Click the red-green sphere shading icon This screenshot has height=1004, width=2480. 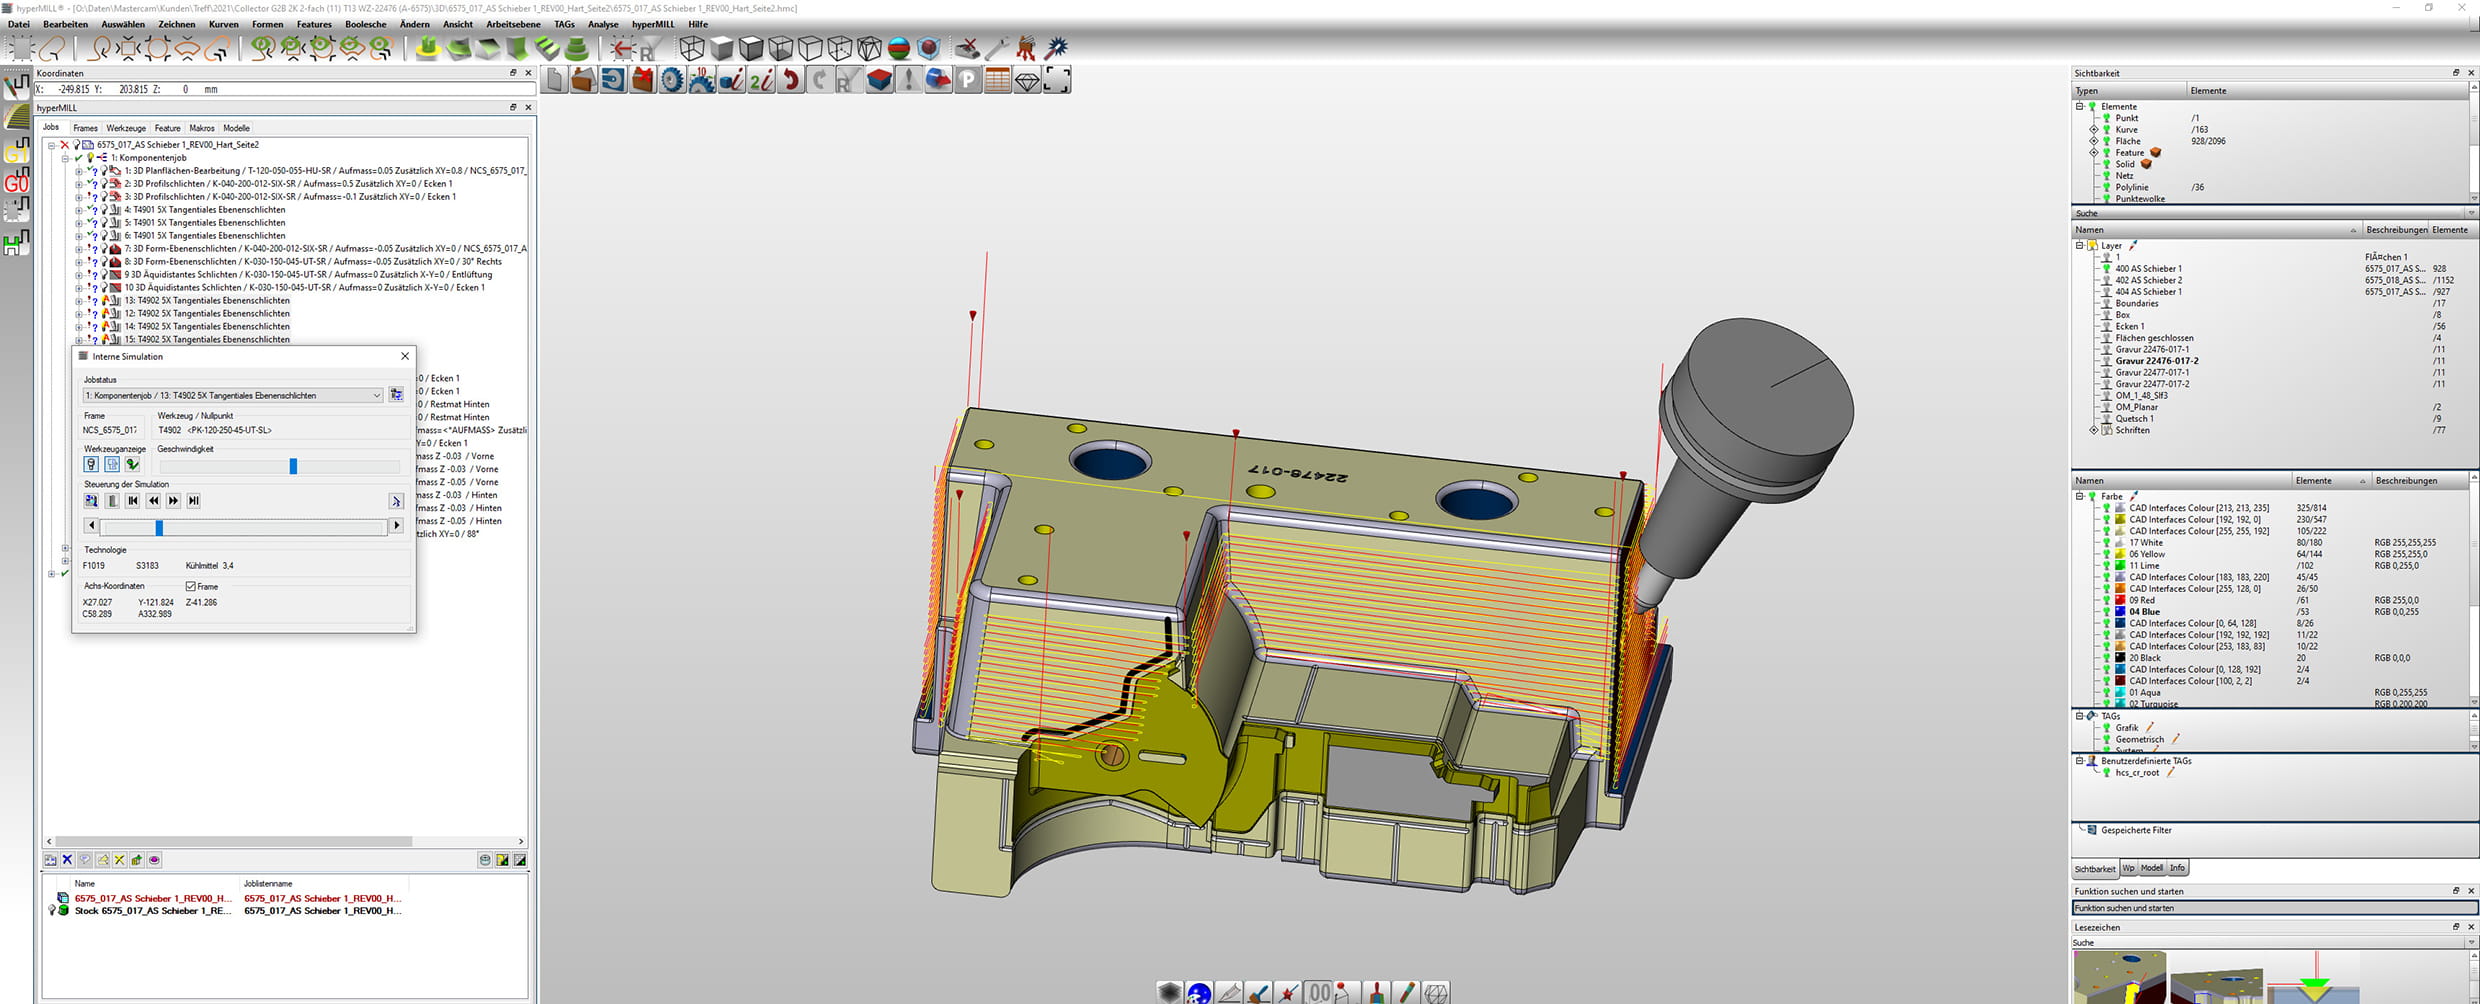point(899,48)
